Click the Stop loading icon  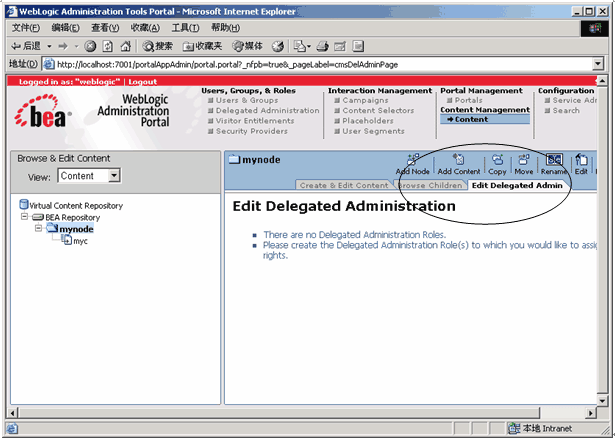click(x=90, y=46)
